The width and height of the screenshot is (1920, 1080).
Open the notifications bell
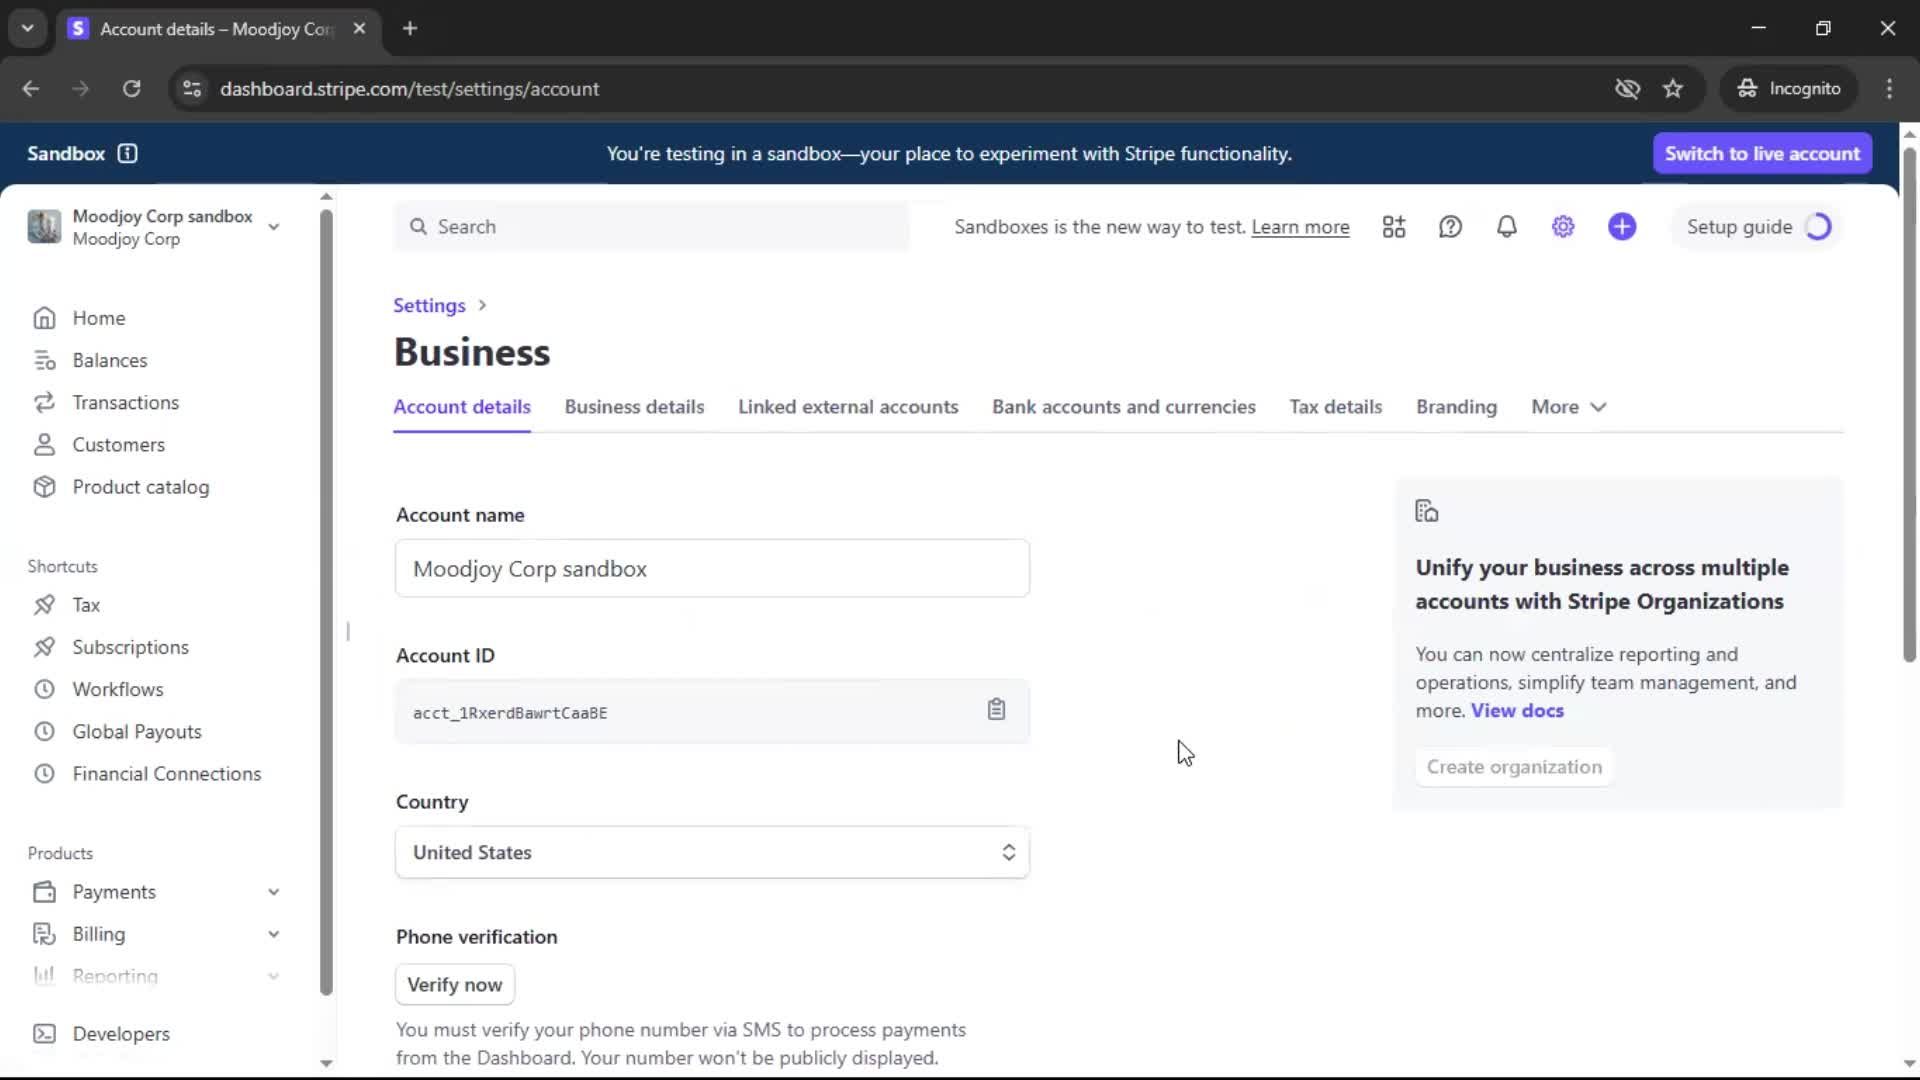(1506, 227)
